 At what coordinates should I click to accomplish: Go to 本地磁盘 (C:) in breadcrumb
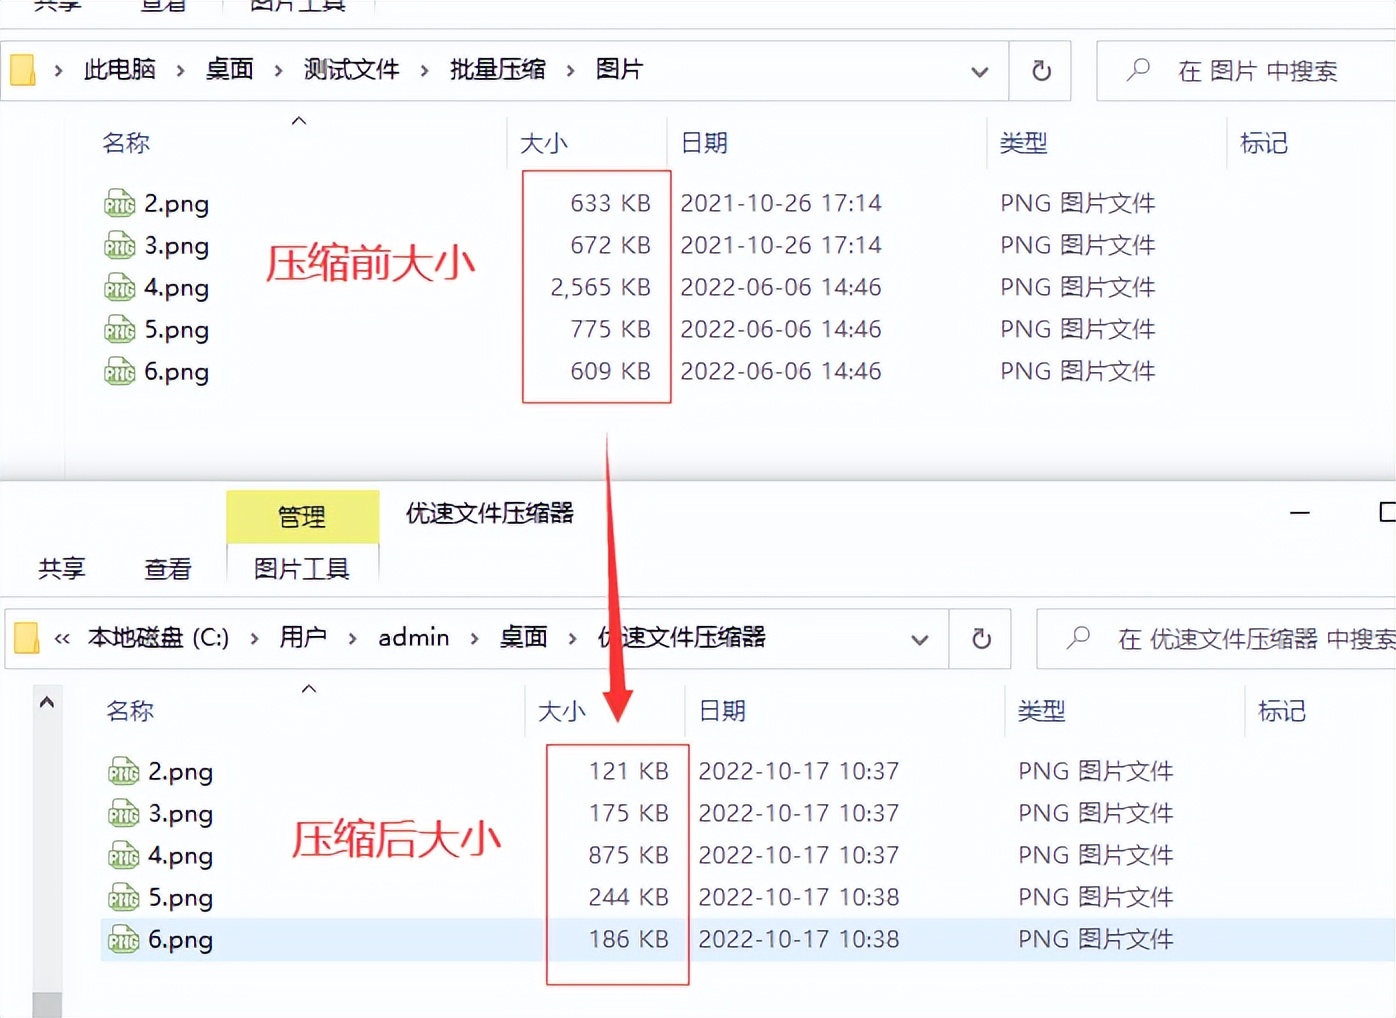[158, 638]
